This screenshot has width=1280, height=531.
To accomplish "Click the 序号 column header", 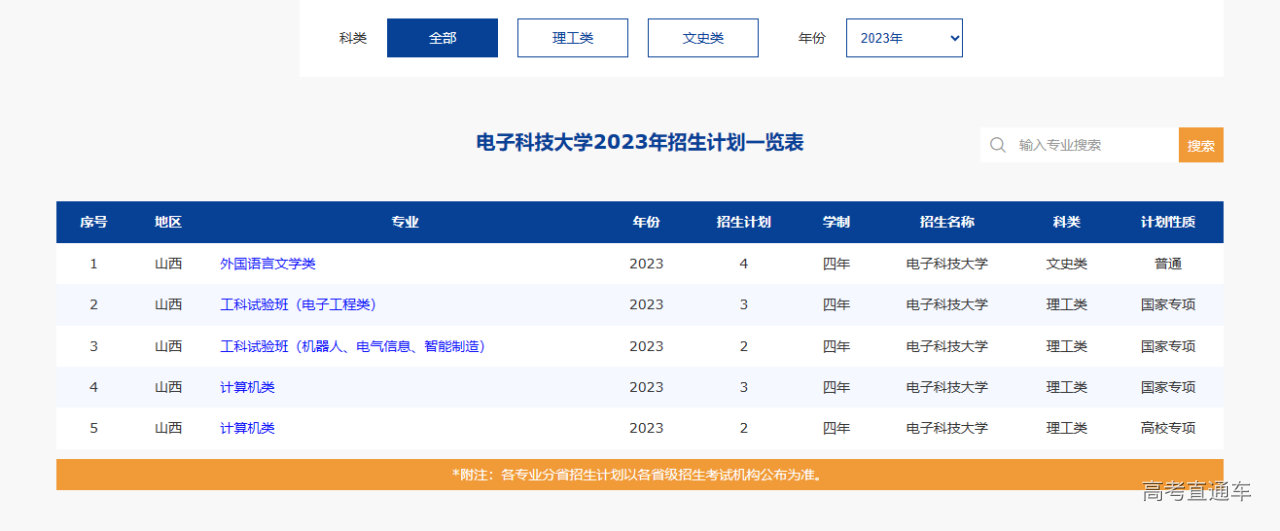I will (94, 222).
